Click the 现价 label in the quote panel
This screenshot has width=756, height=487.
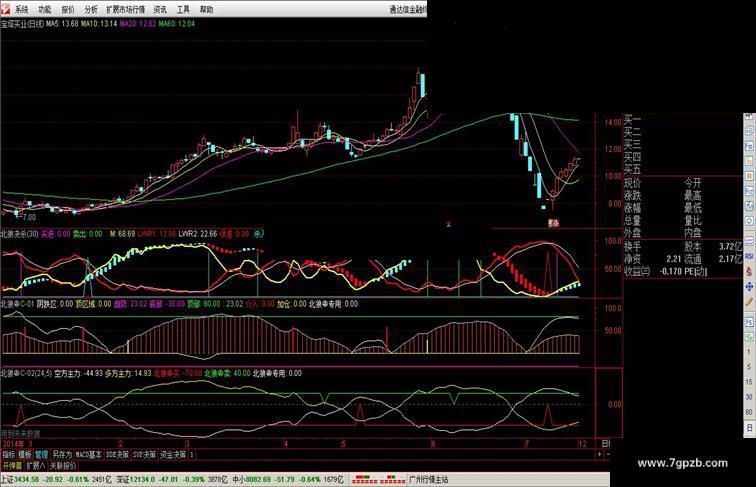pyautogui.click(x=633, y=183)
